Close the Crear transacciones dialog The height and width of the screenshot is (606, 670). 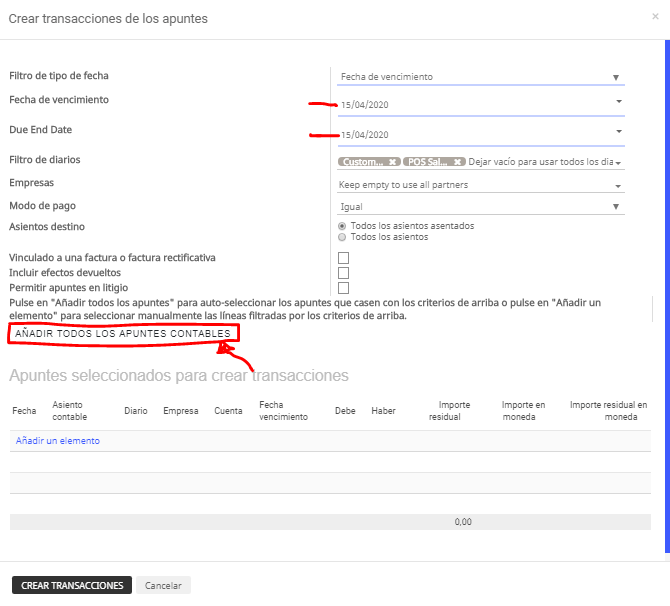pos(655,17)
